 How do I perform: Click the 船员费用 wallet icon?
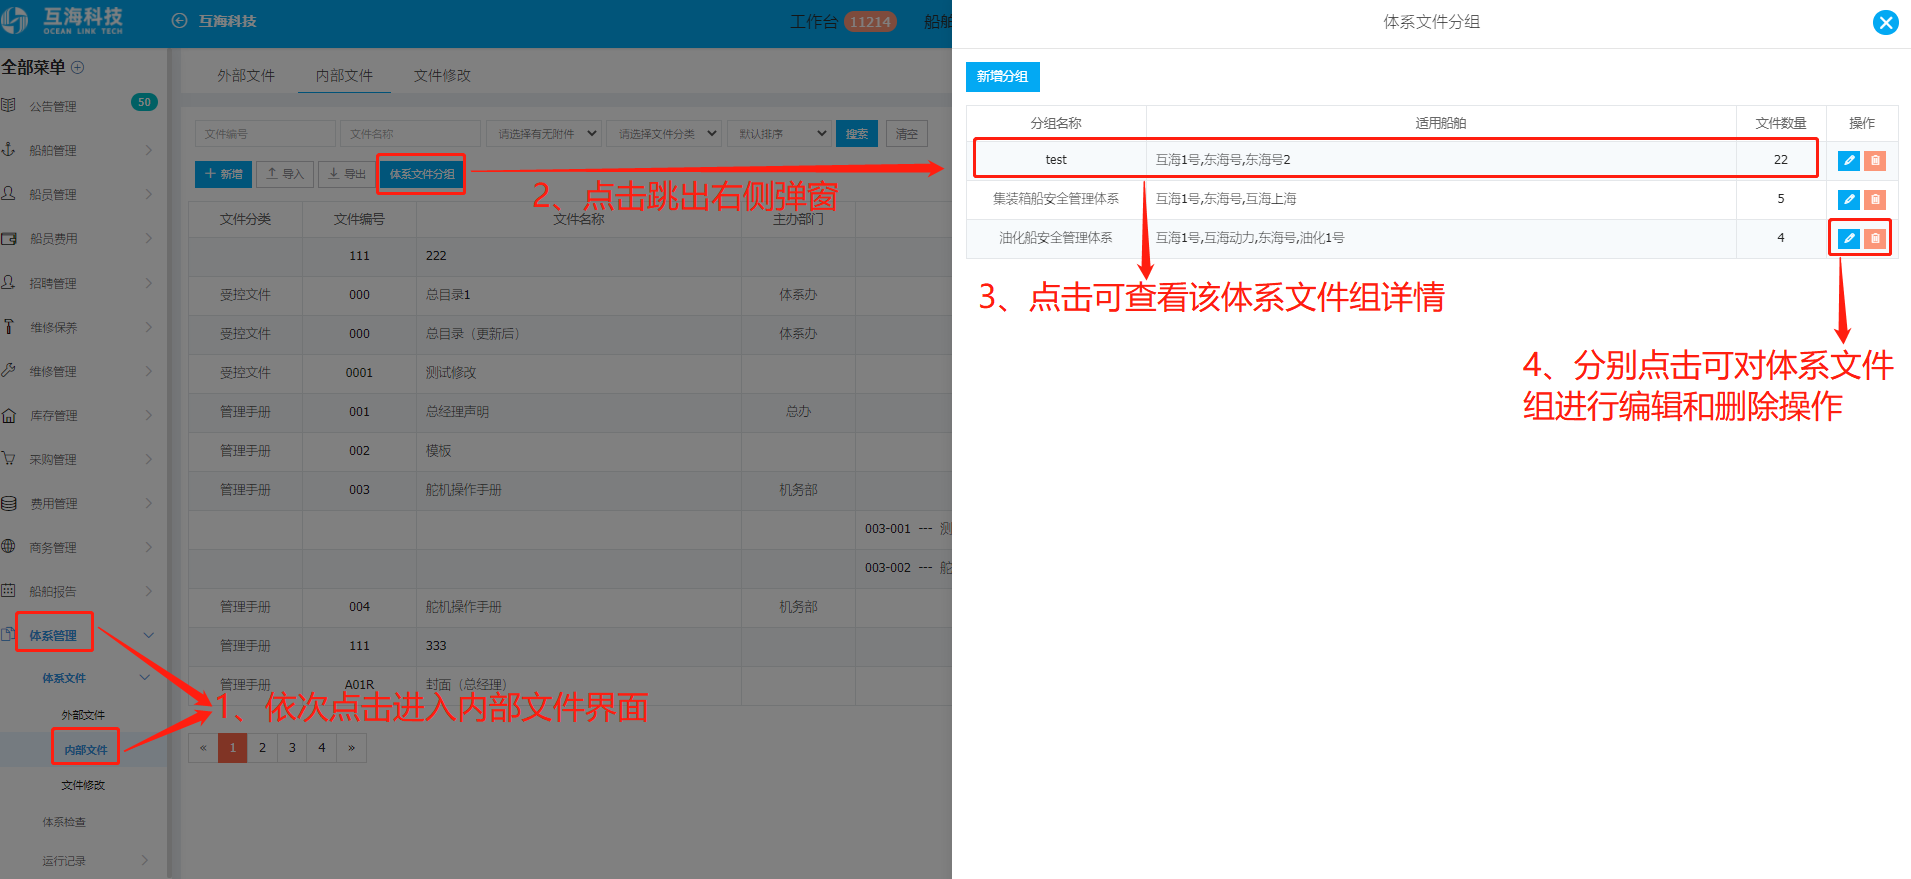coord(8,238)
